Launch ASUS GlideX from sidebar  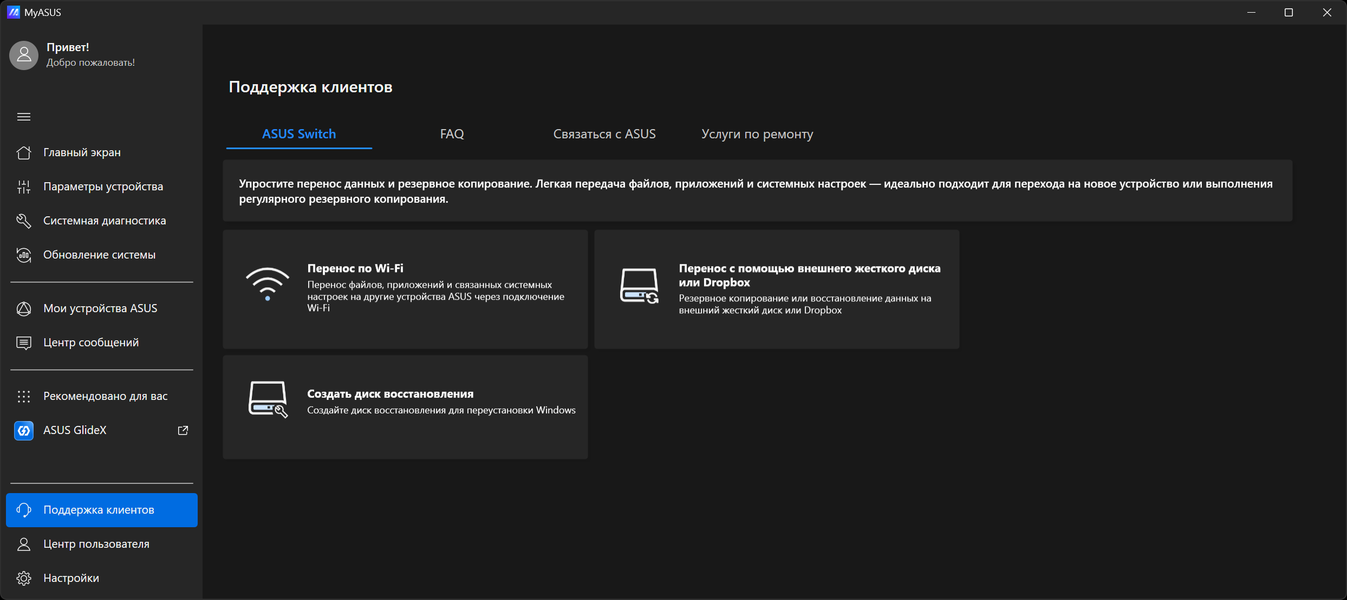click(101, 431)
